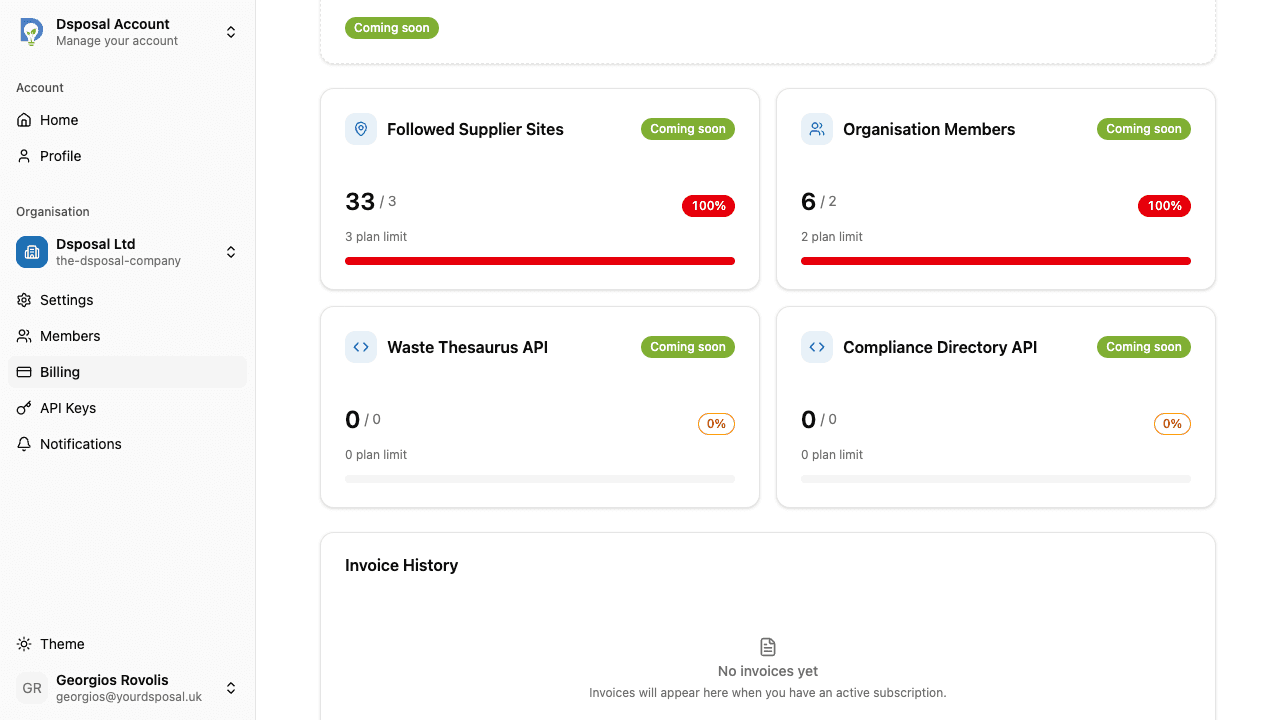Open Notifications via the bell icon

tap(24, 444)
